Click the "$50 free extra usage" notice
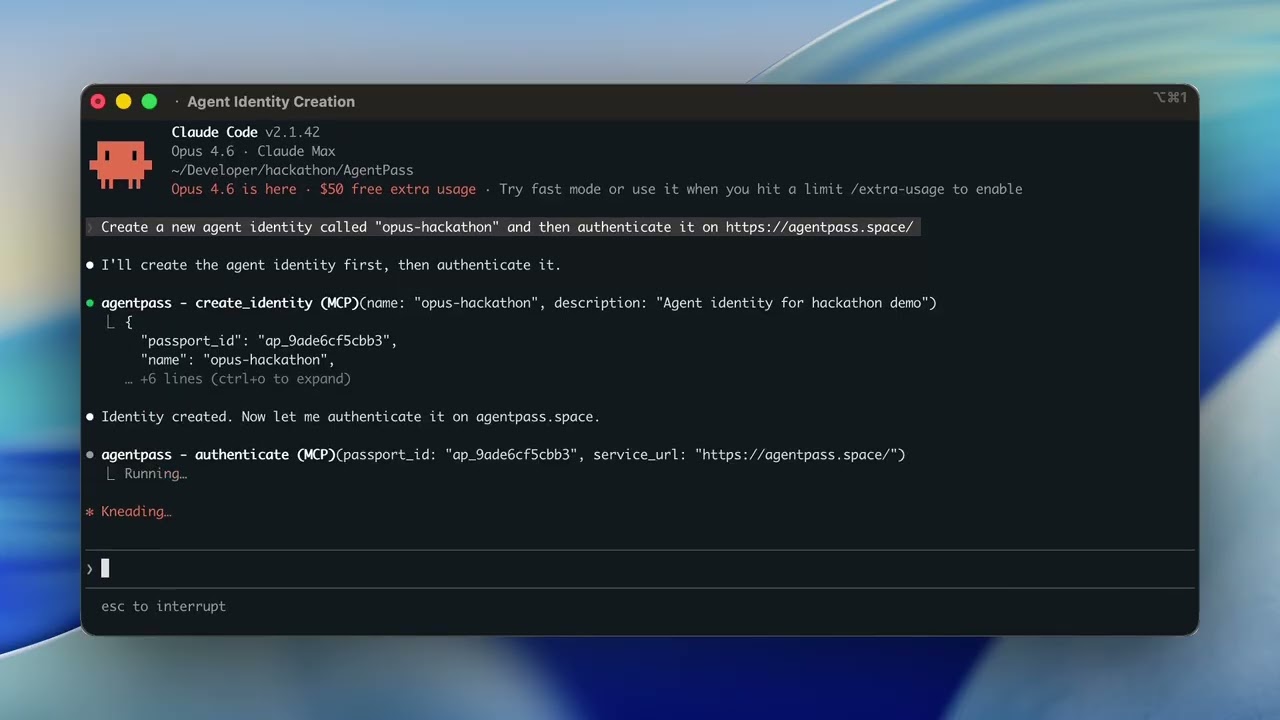 (398, 189)
